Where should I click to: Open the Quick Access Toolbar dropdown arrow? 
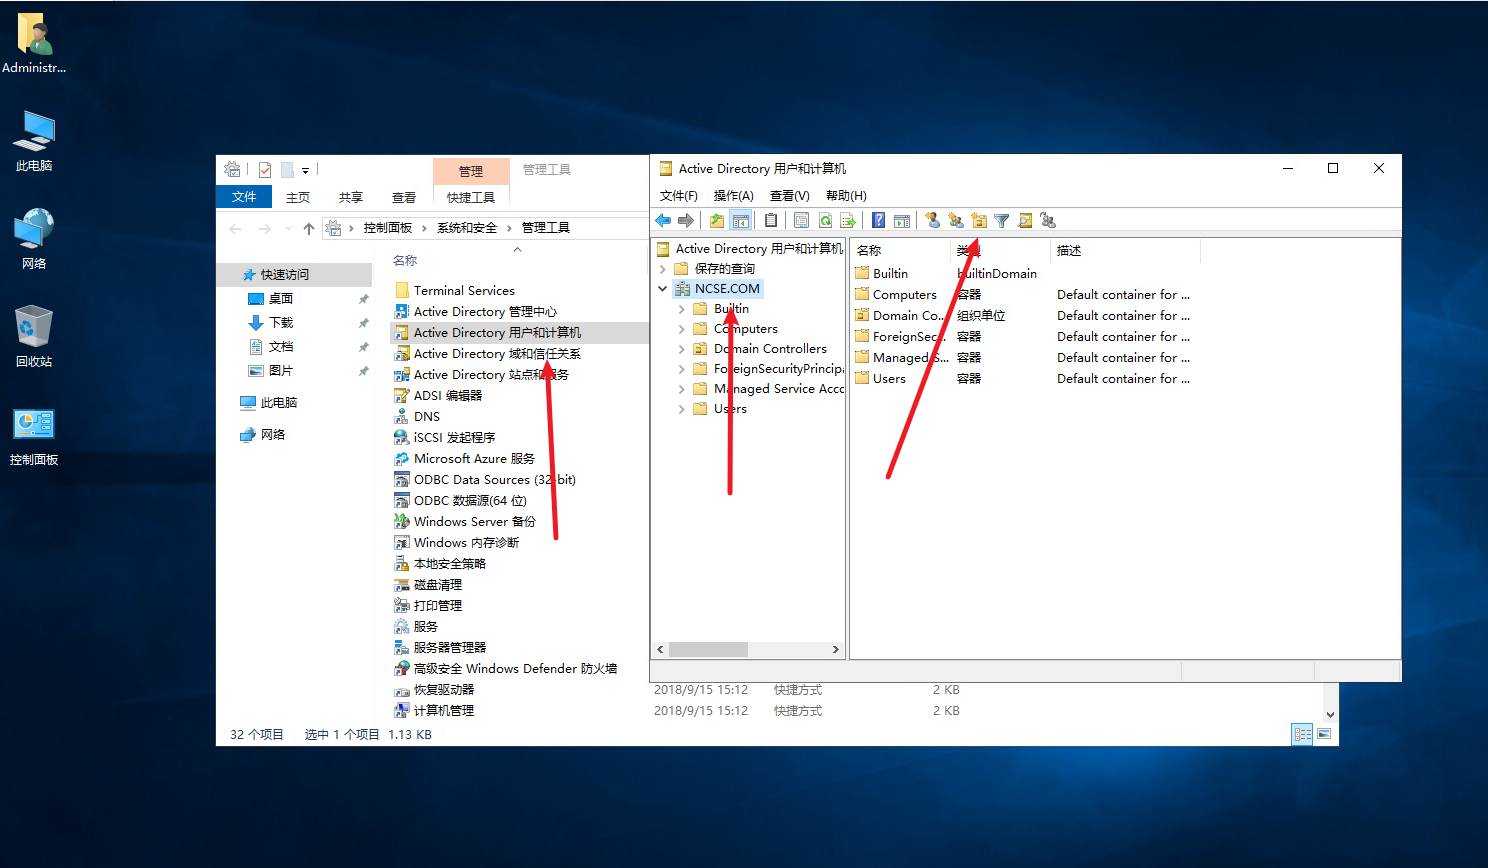(306, 171)
